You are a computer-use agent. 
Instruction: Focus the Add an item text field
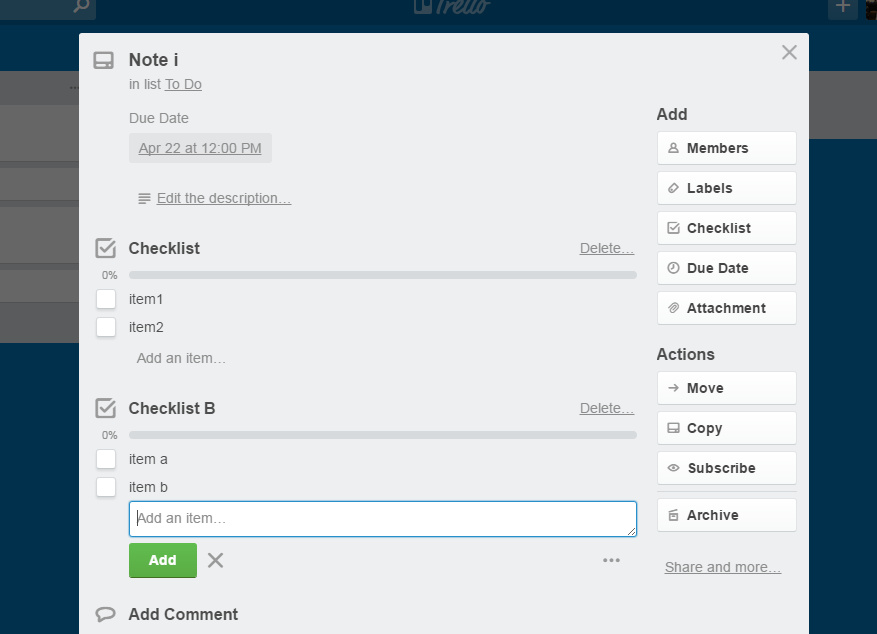tap(382, 518)
